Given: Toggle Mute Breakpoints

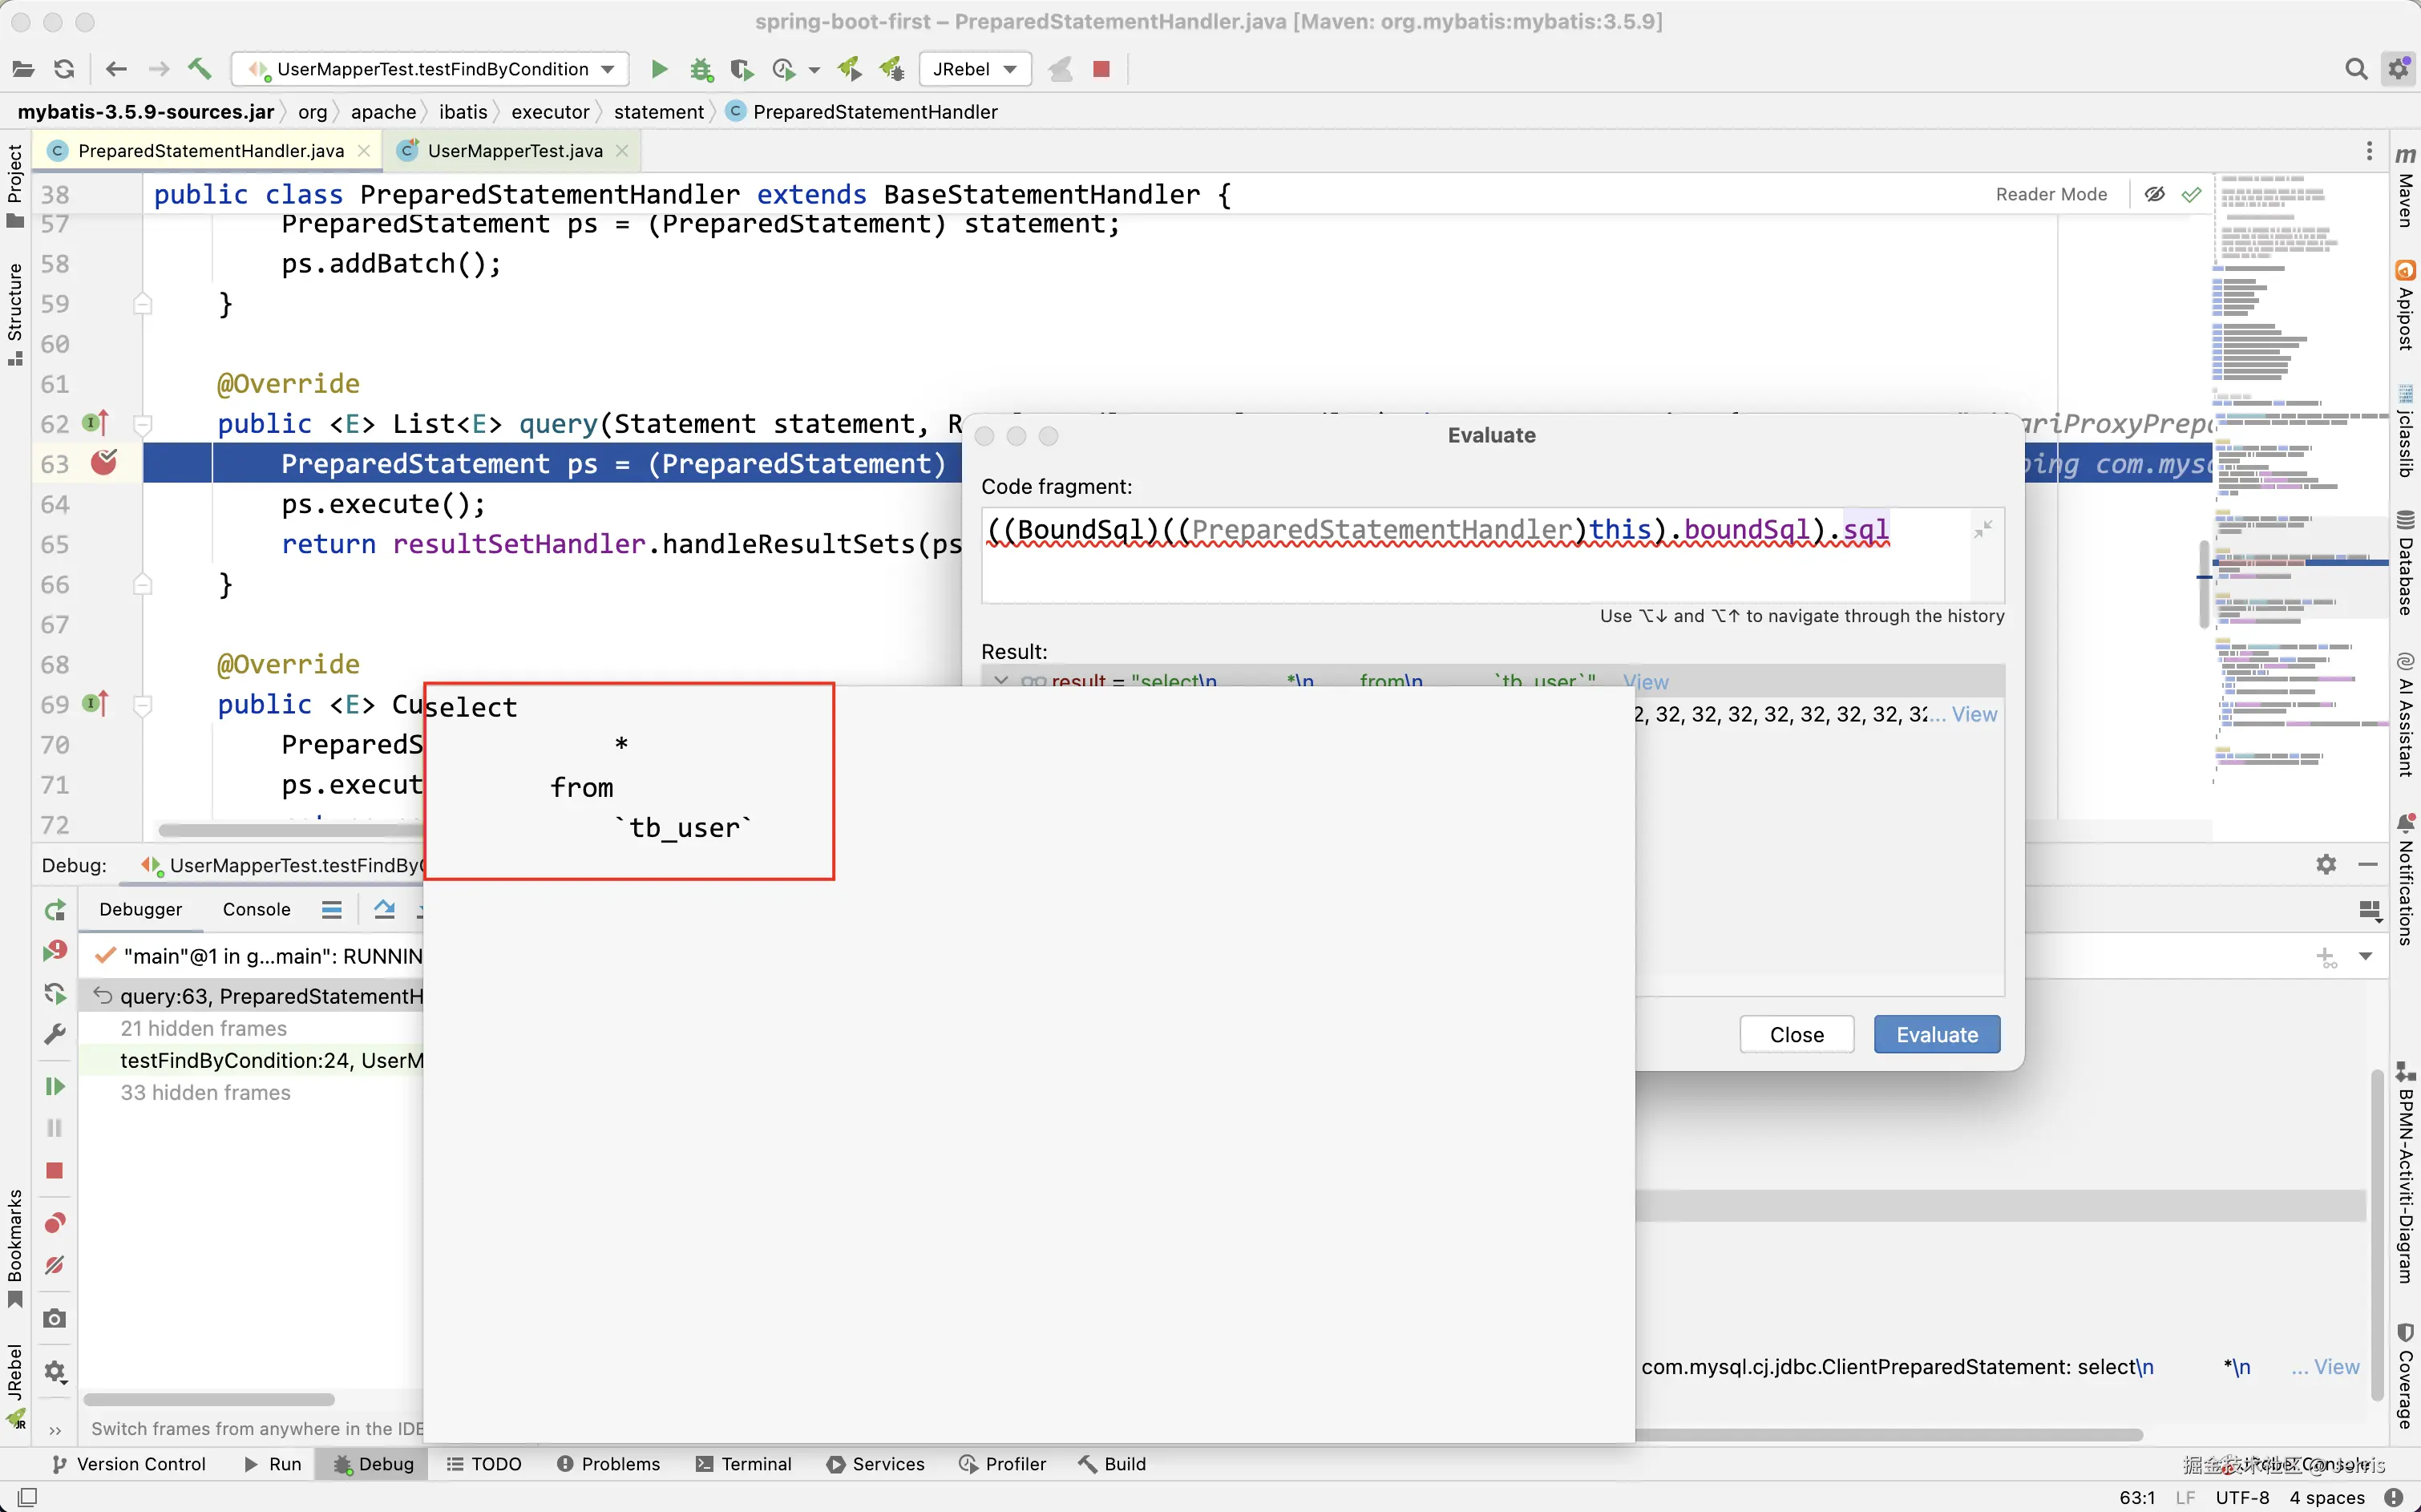Looking at the screenshot, I should point(55,1265).
